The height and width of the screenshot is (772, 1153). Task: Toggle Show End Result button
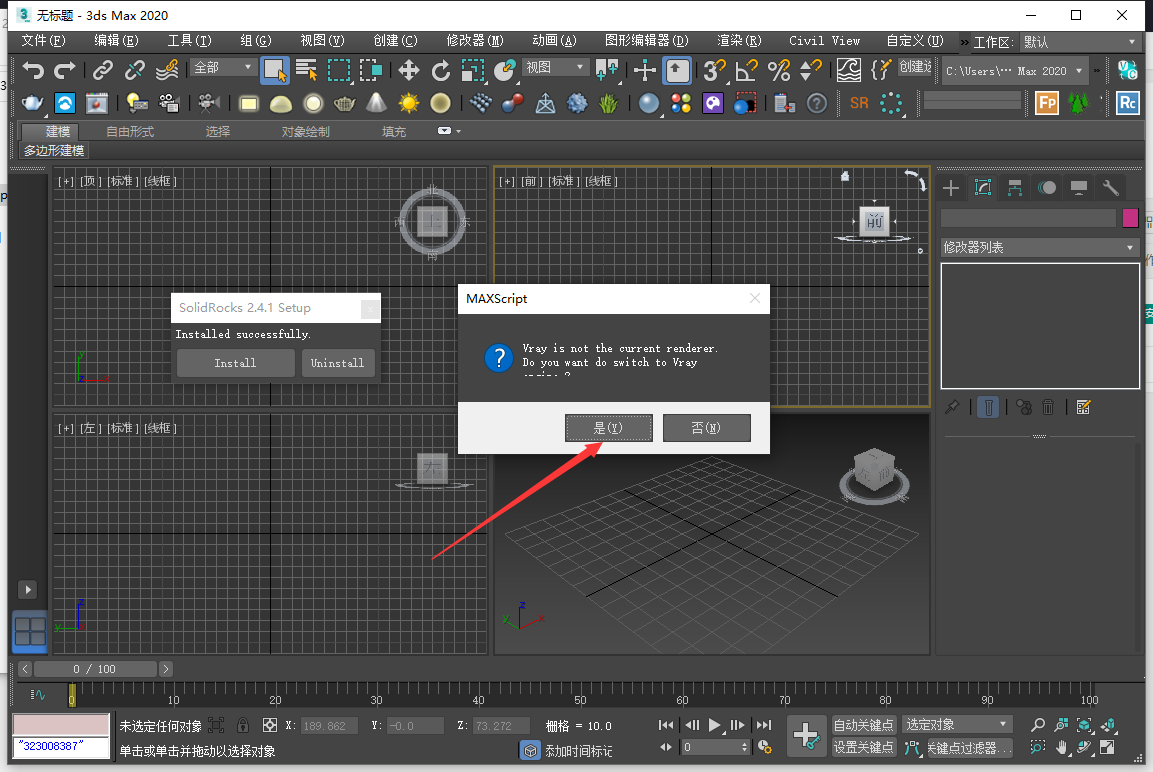[988, 407]
